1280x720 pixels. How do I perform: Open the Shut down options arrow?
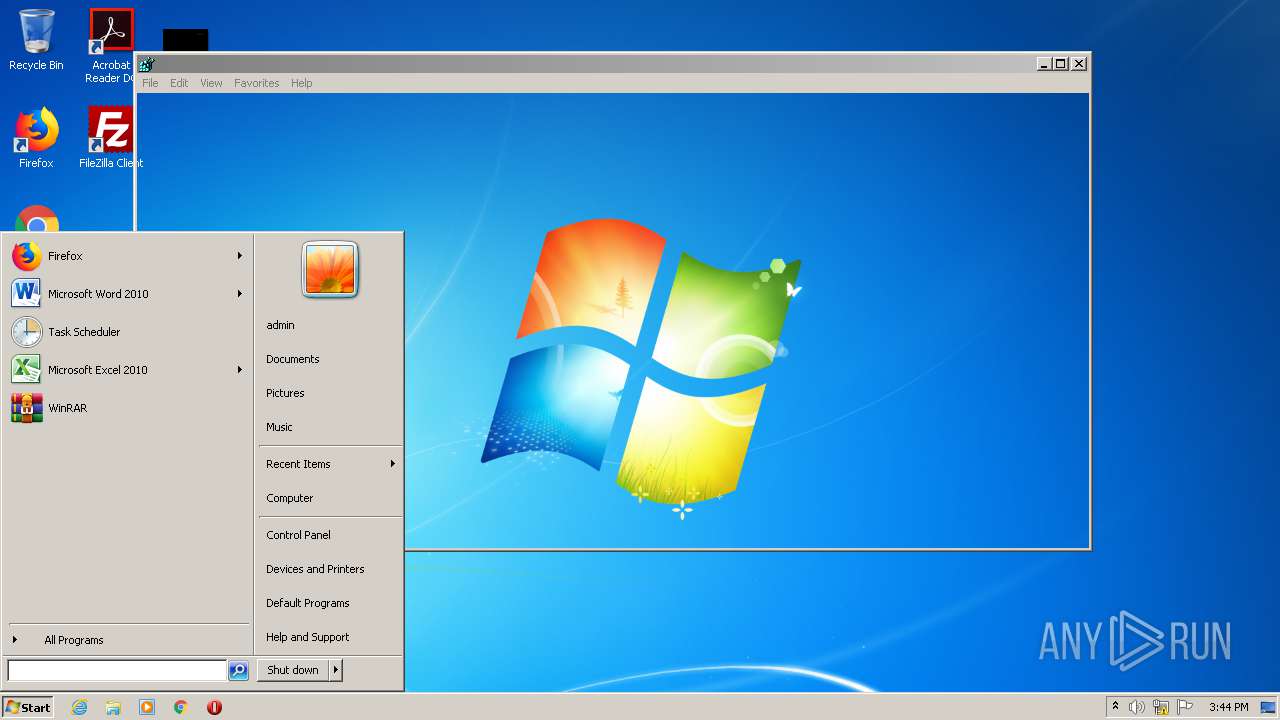336,670
